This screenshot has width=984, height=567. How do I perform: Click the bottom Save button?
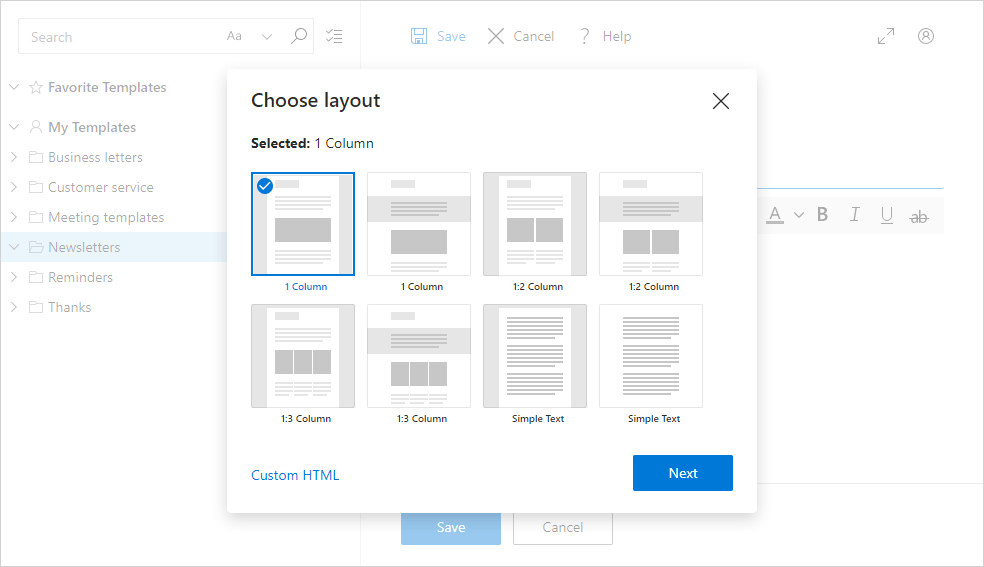(x=451, y=527)
